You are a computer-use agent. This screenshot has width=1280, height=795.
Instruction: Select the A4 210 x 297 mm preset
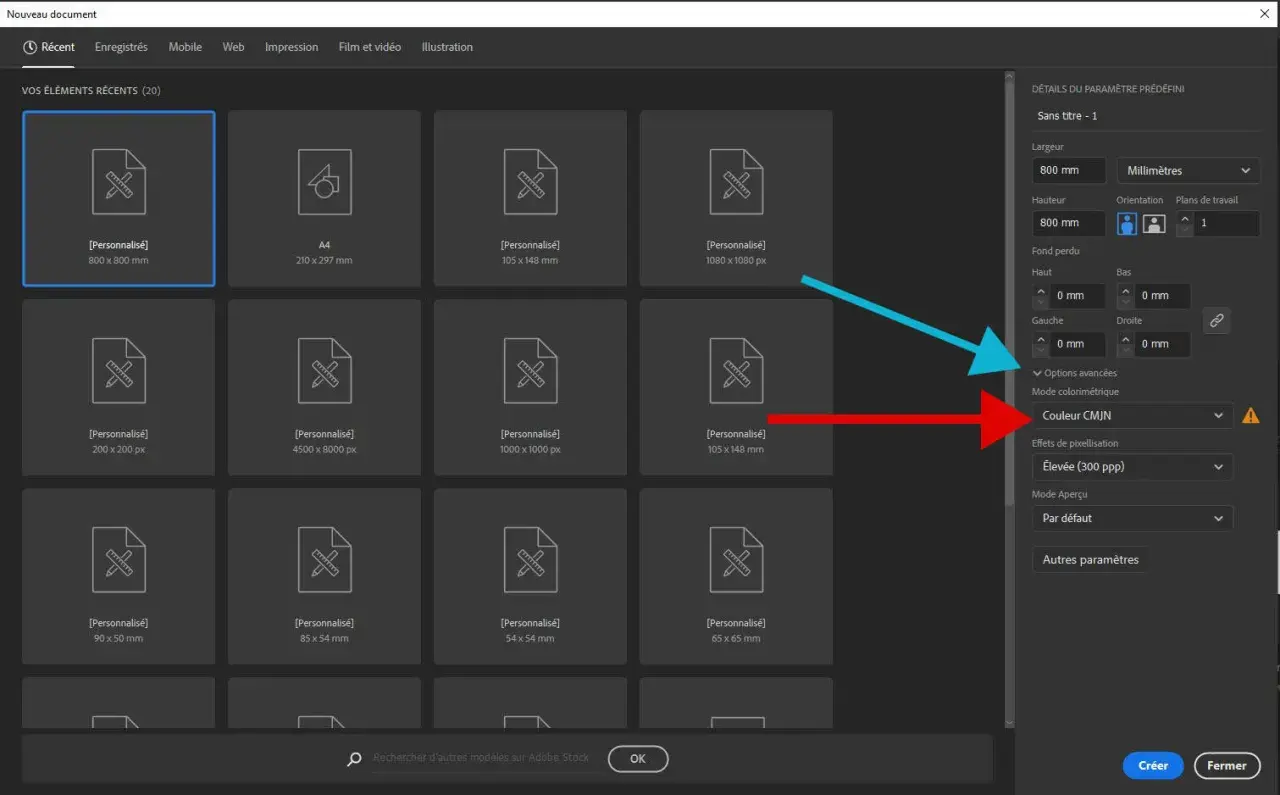pos(324,198)
